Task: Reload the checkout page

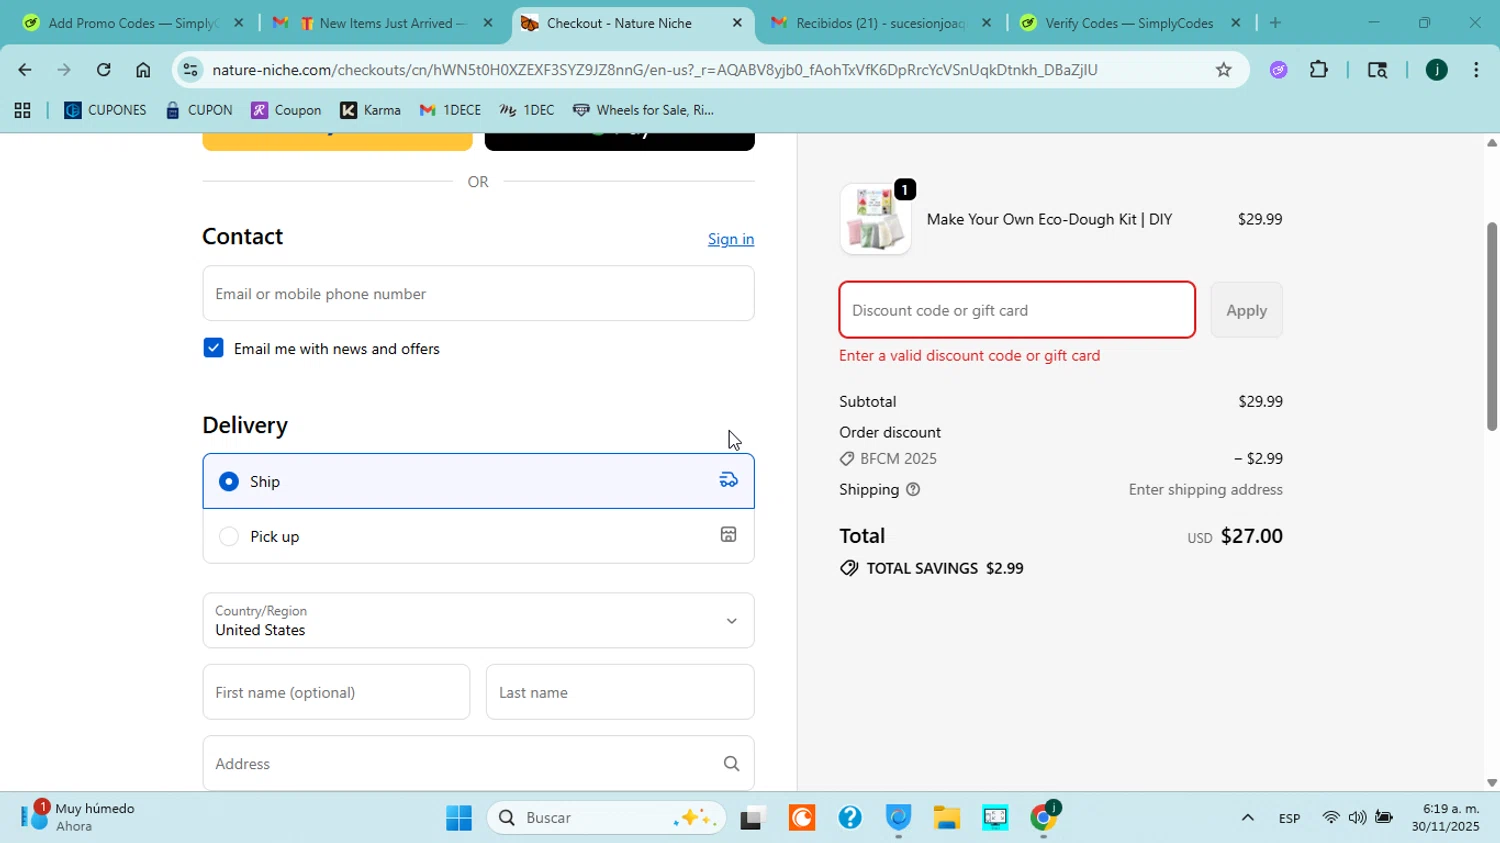Action: coord(104,69)
